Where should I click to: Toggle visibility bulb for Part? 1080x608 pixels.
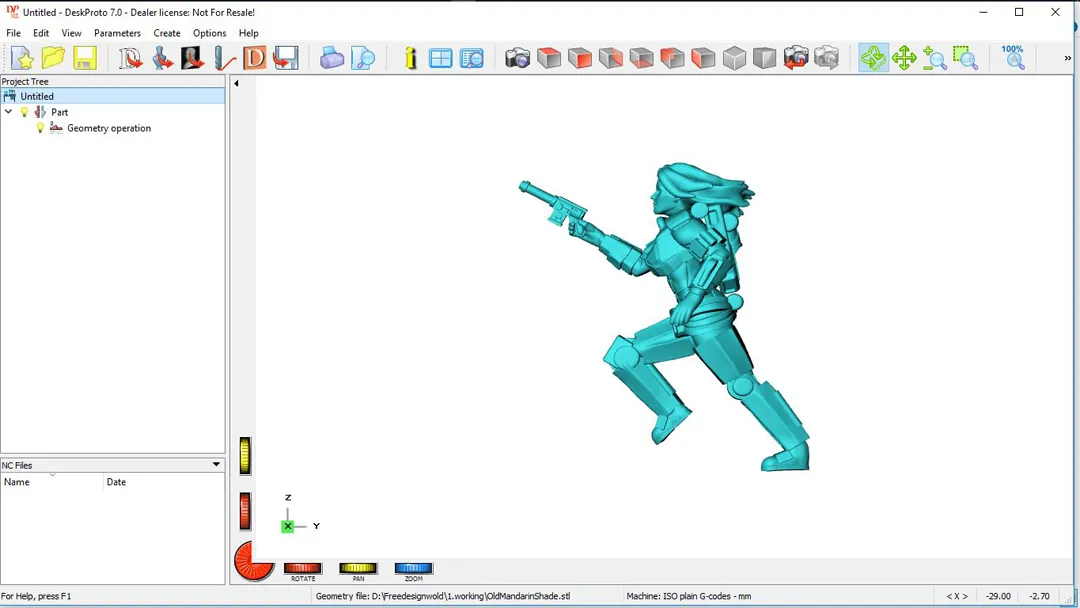coord(25,113)
